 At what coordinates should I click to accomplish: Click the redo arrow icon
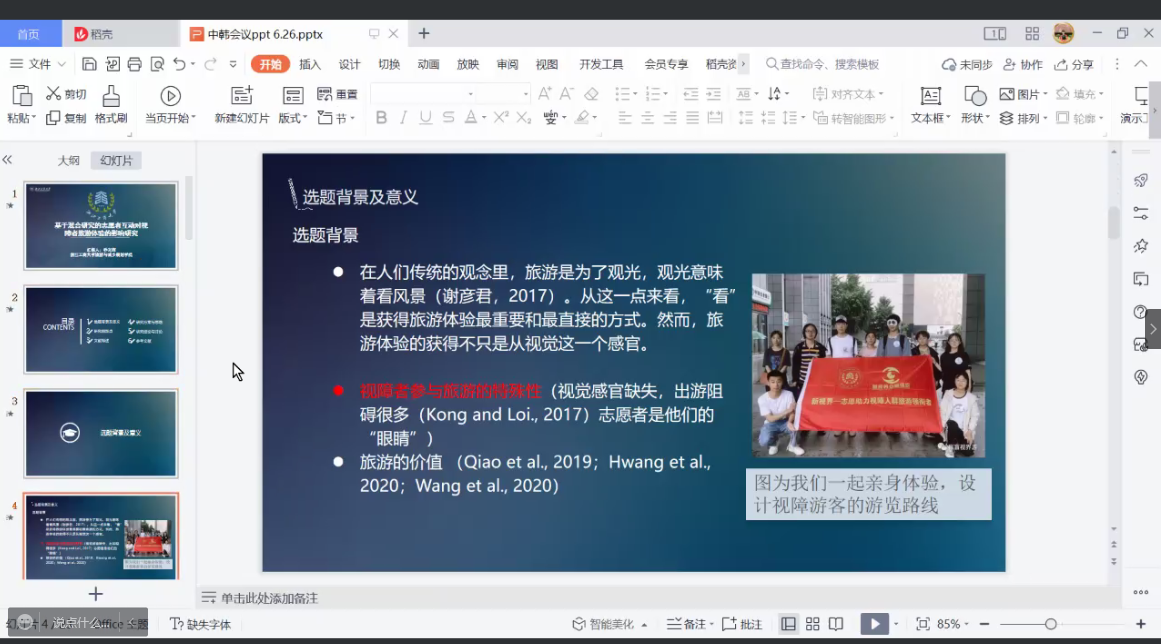pyautogui.click(x=210, y=64)
